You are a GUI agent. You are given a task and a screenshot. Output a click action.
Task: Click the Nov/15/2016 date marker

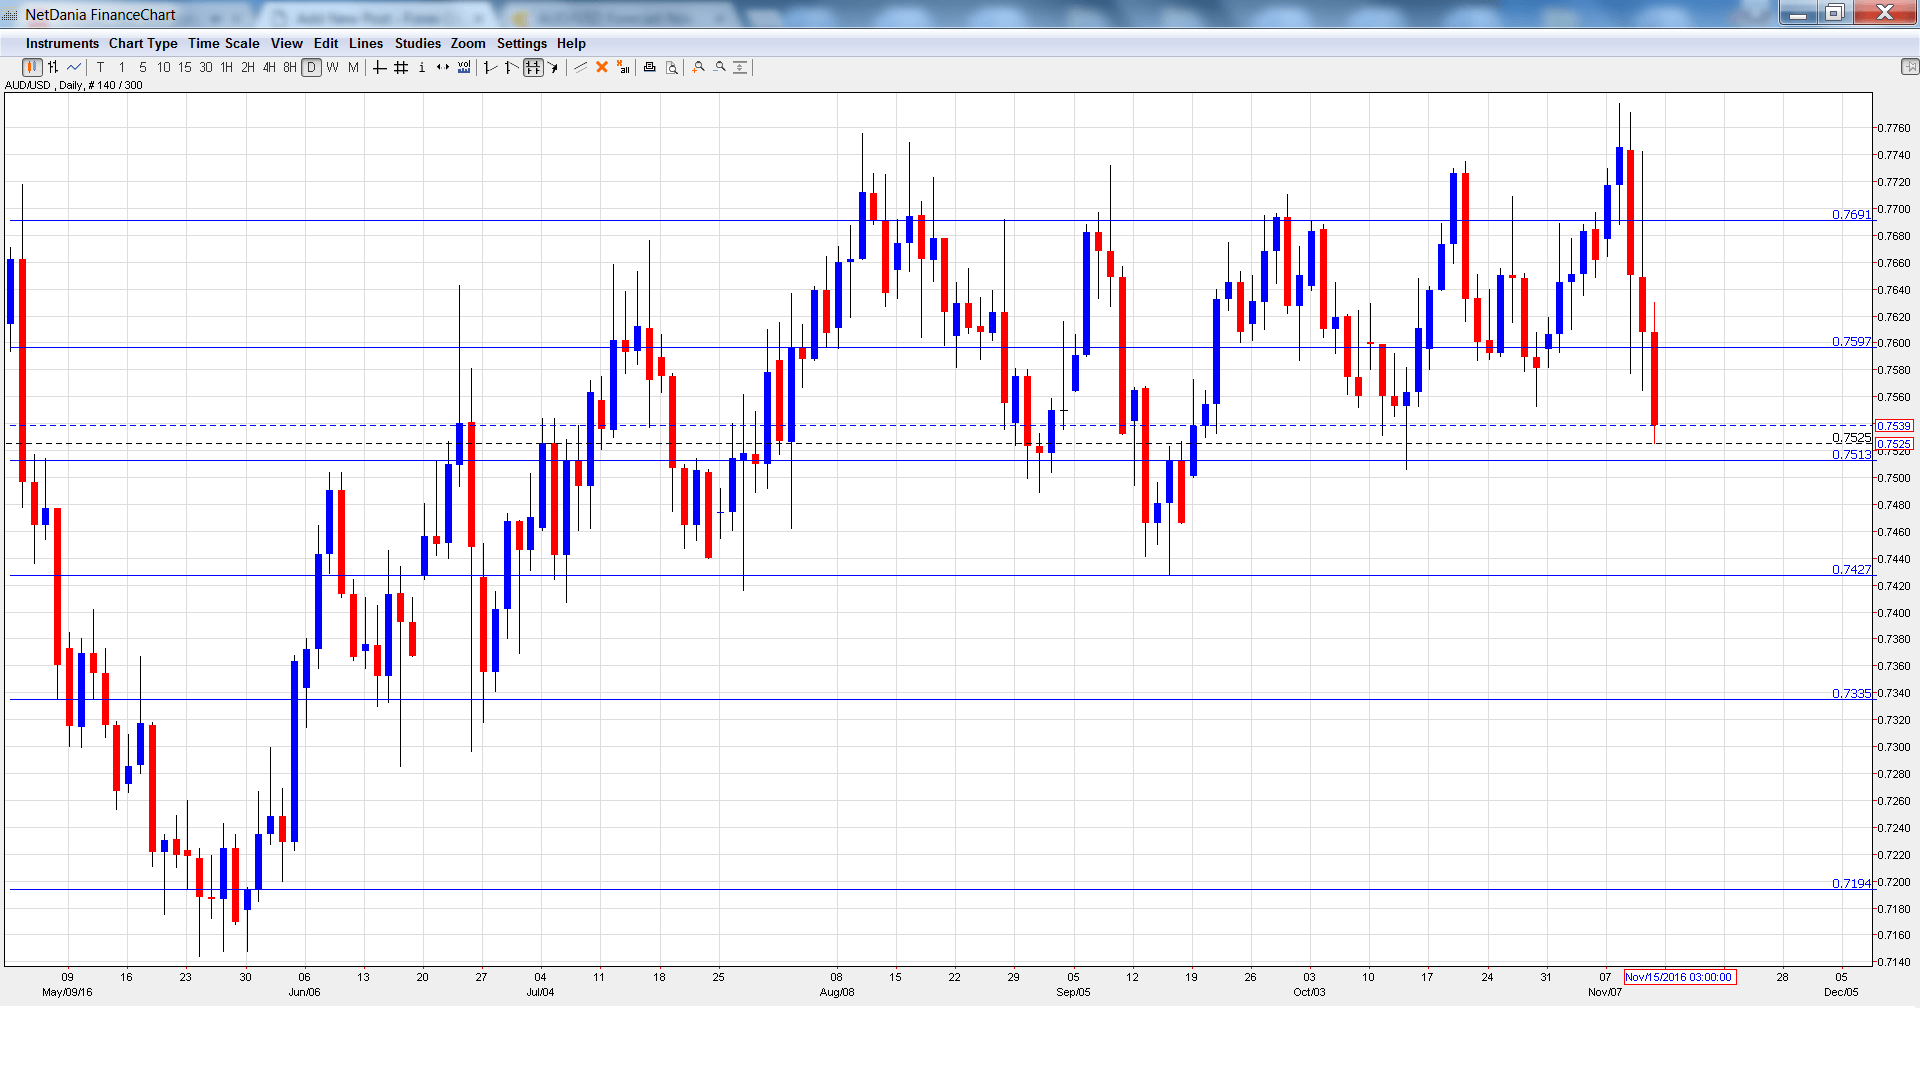1679,978
